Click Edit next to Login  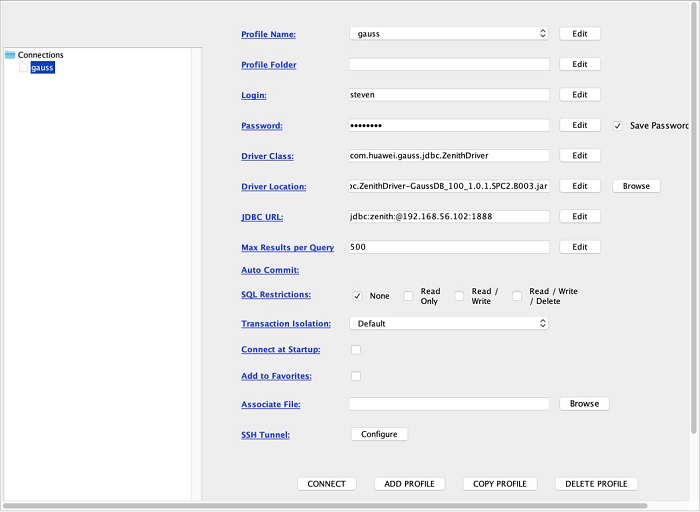[x=579, y=94]
